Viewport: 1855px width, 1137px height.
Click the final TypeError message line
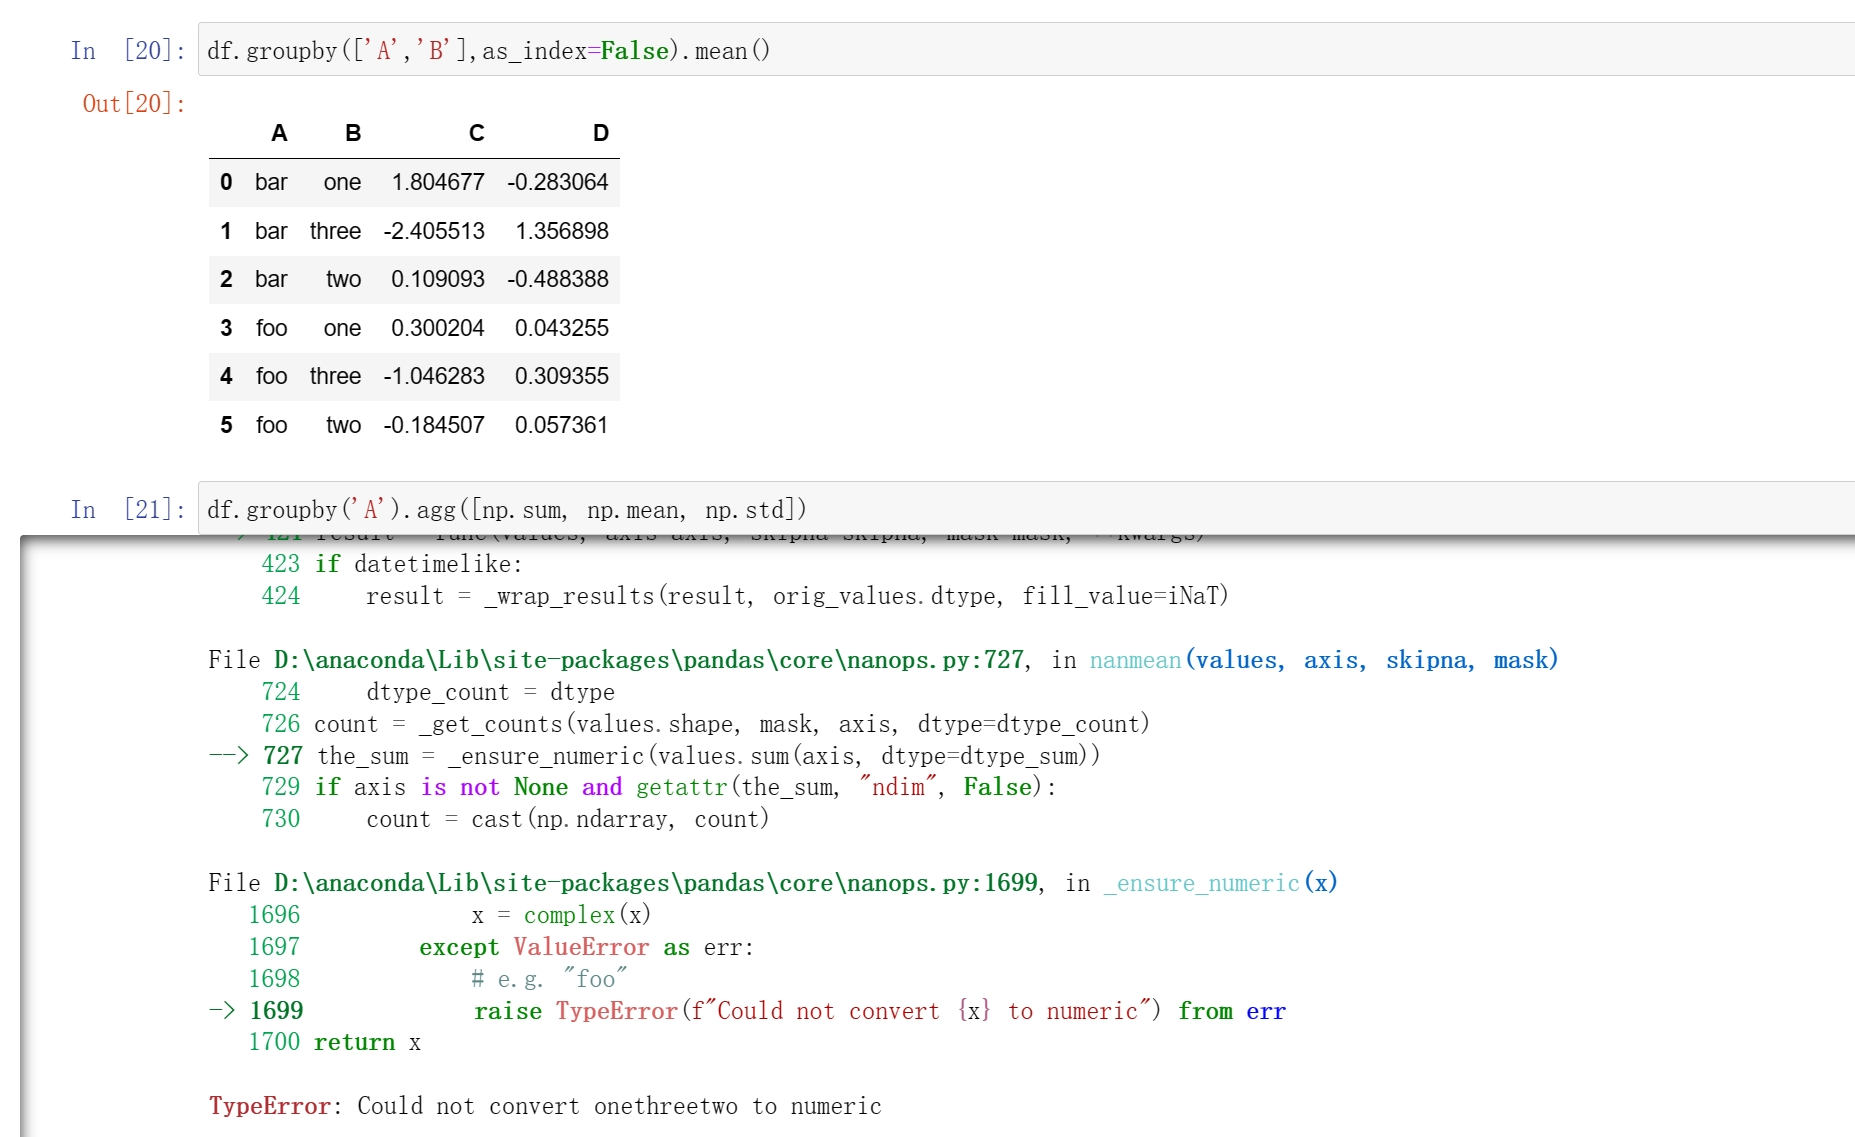click(545, 1106)
